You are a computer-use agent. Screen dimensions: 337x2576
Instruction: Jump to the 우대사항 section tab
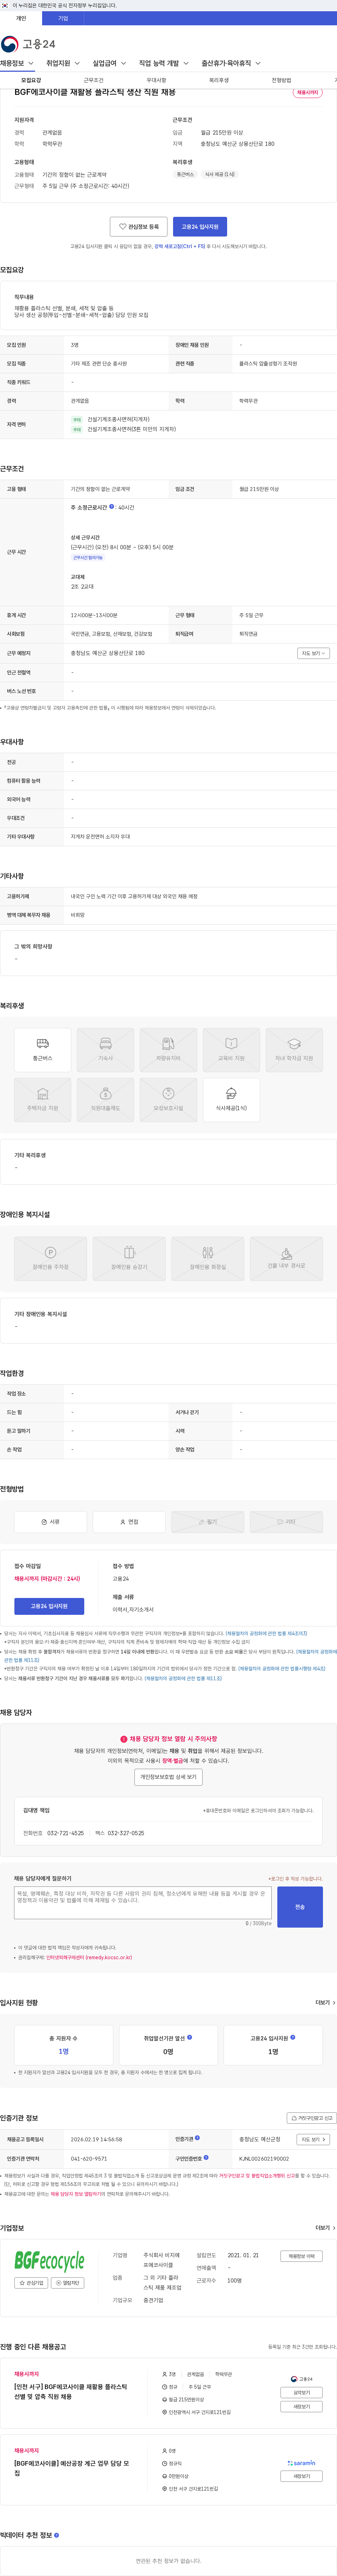coord(156,80)
